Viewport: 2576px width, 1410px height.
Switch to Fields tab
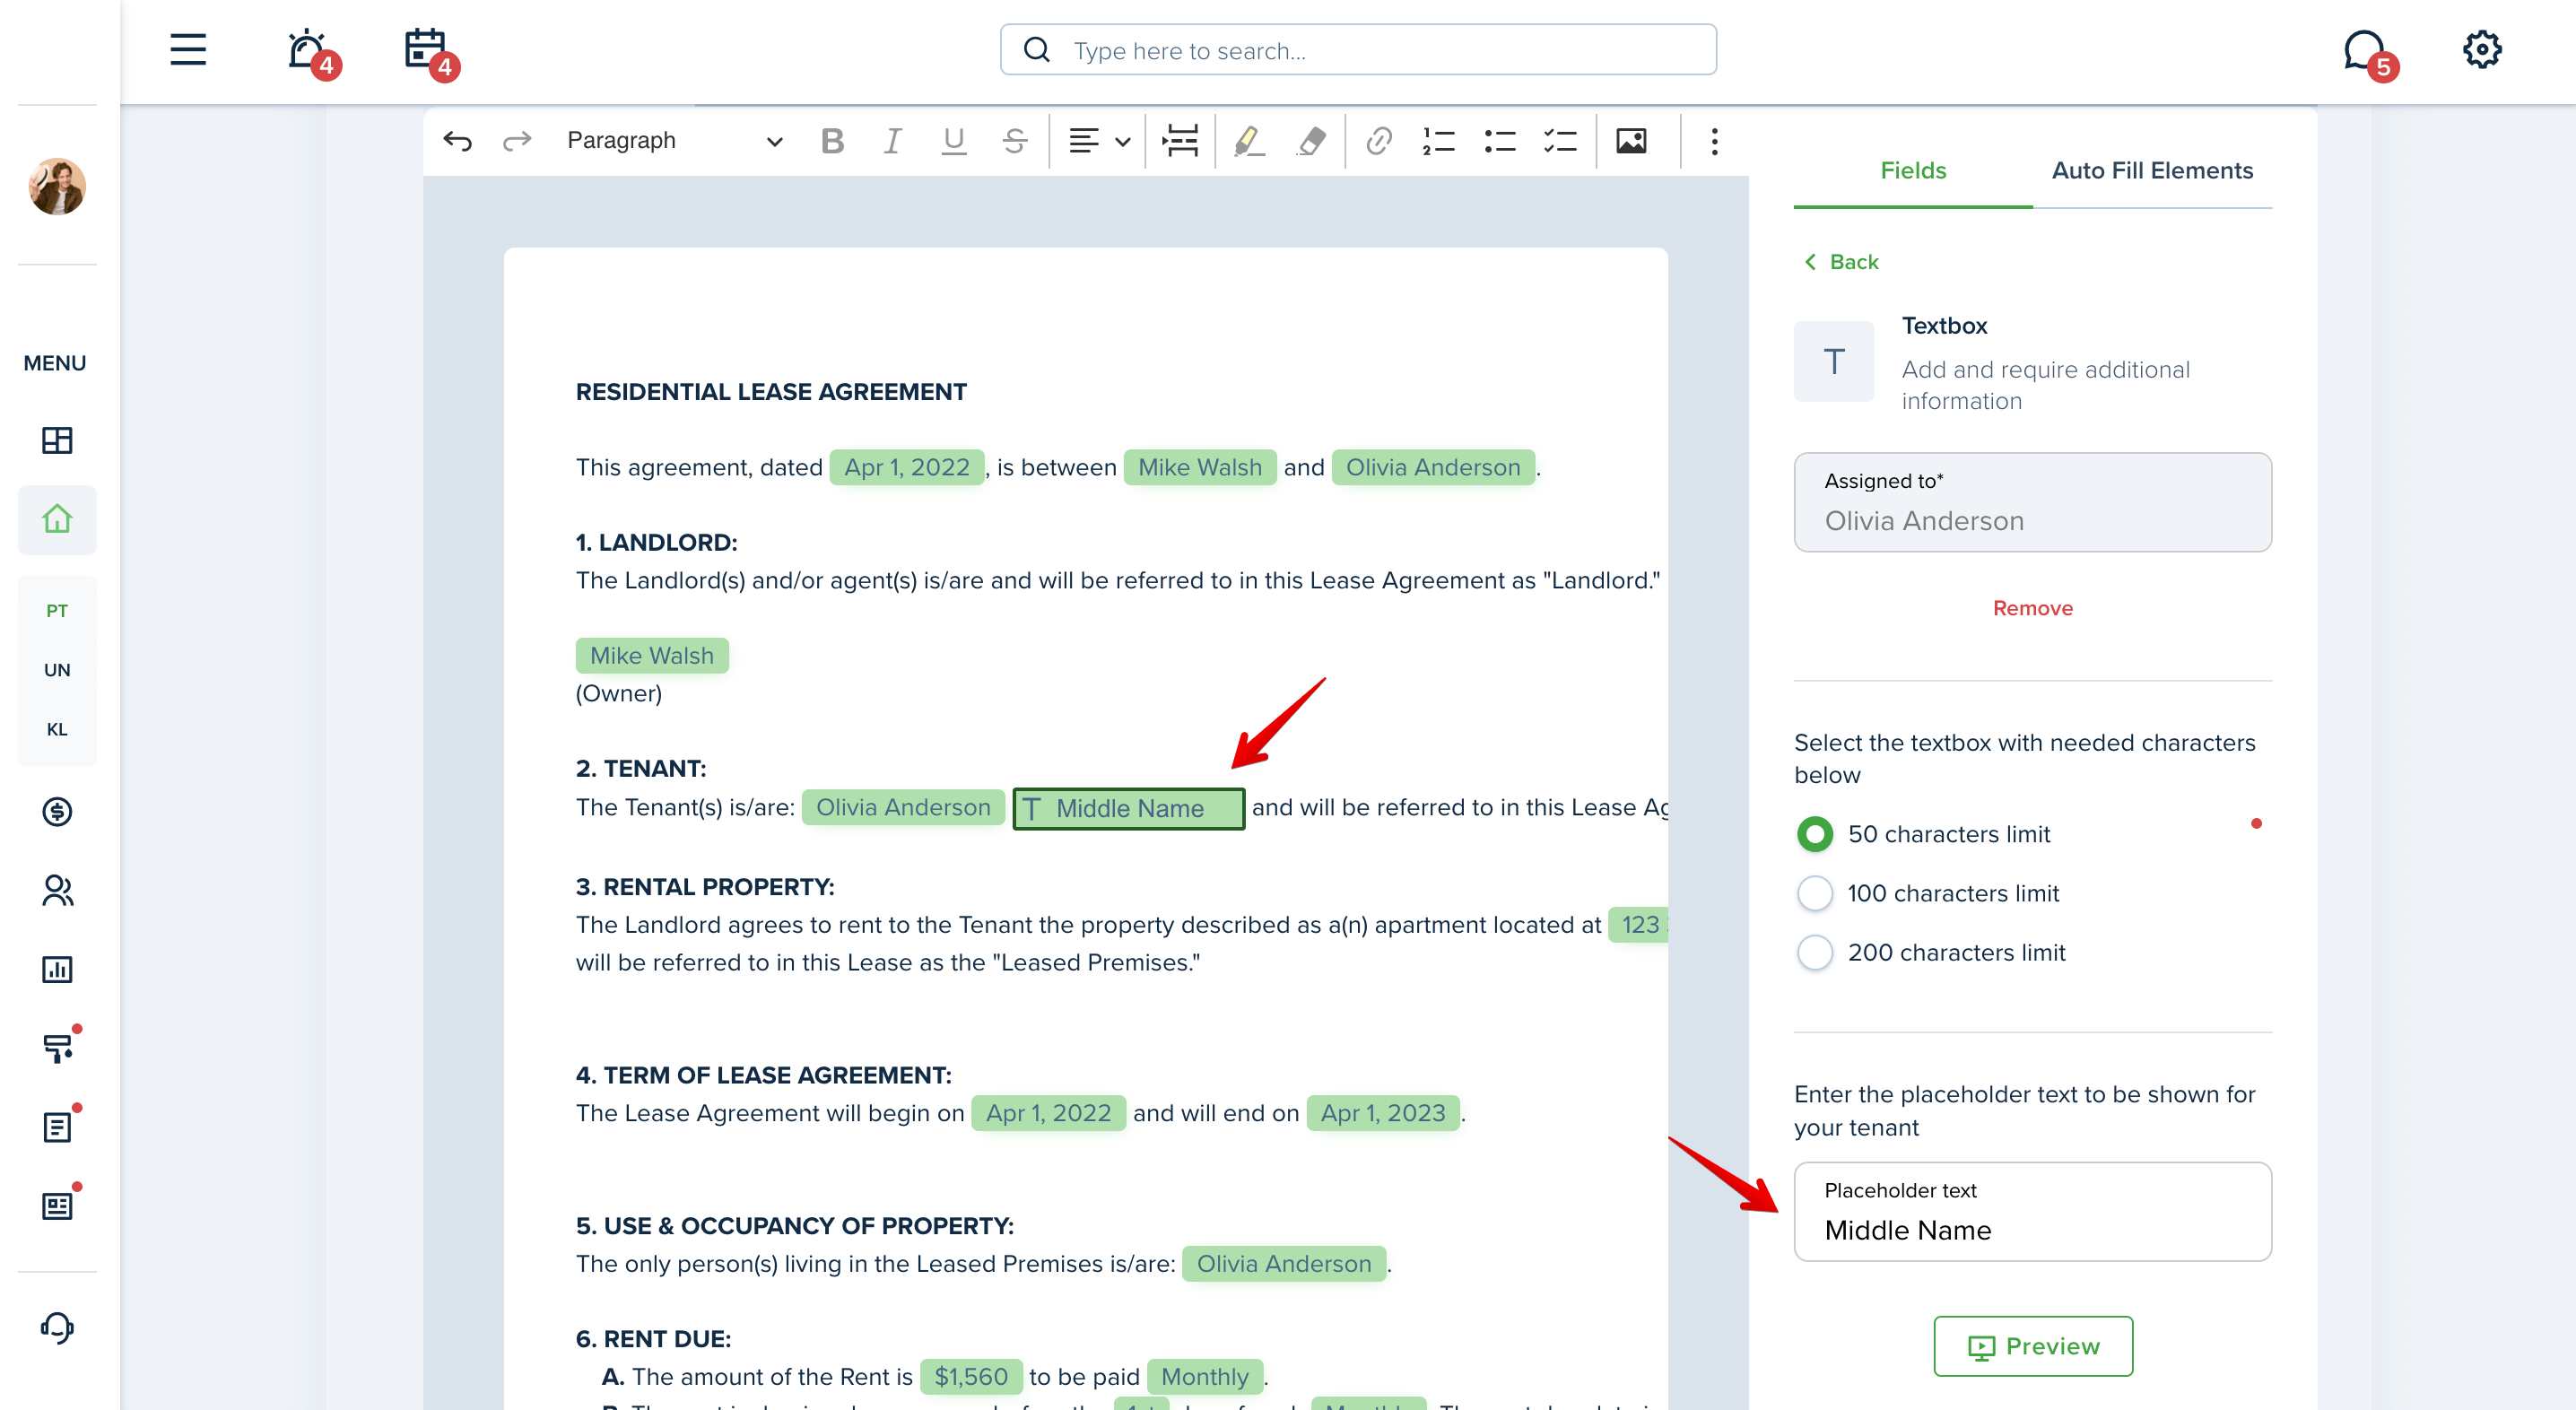(x=1912, y=170)
